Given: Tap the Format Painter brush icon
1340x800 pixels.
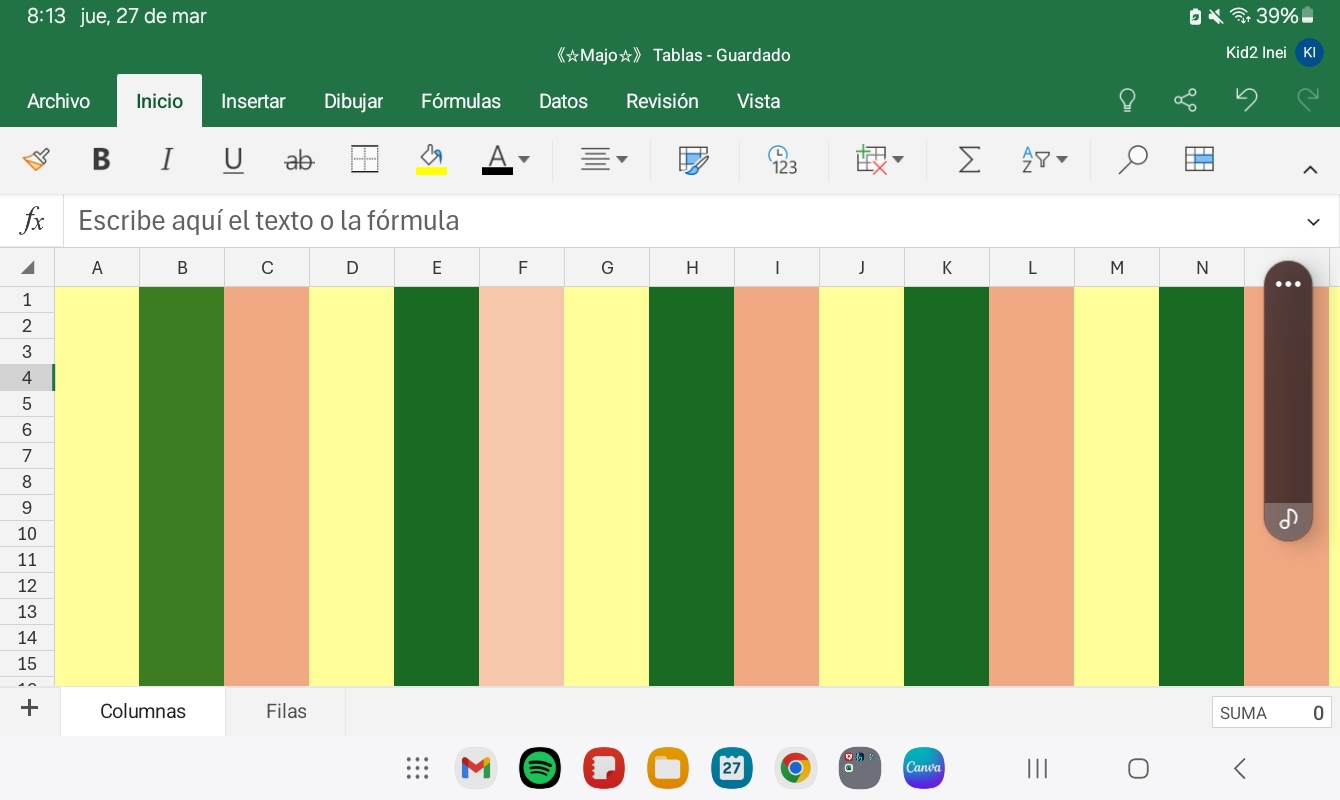Looking at the screenshot, I should [36, 160].
